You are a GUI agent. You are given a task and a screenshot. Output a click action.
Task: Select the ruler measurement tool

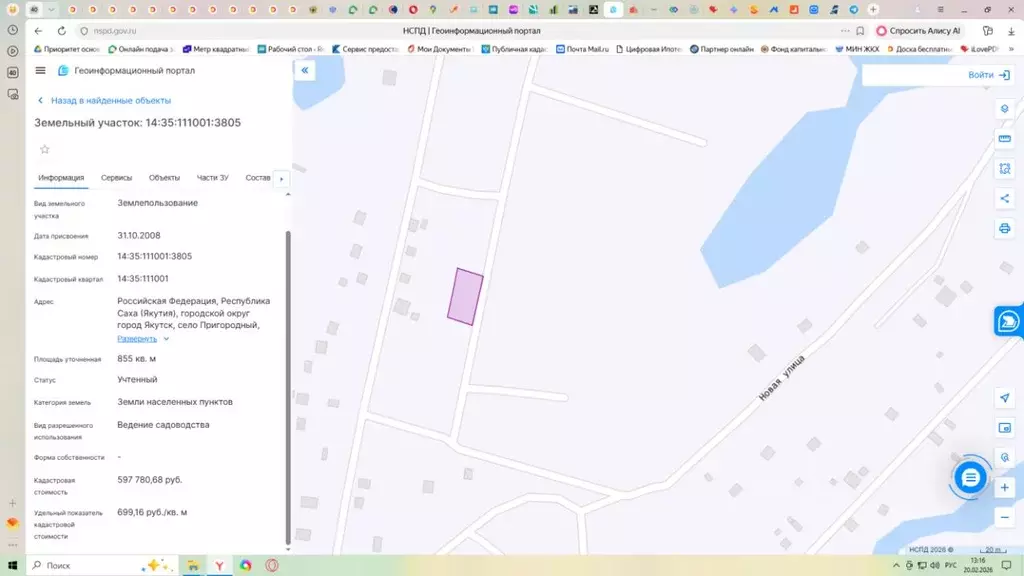pos(1004,139)
